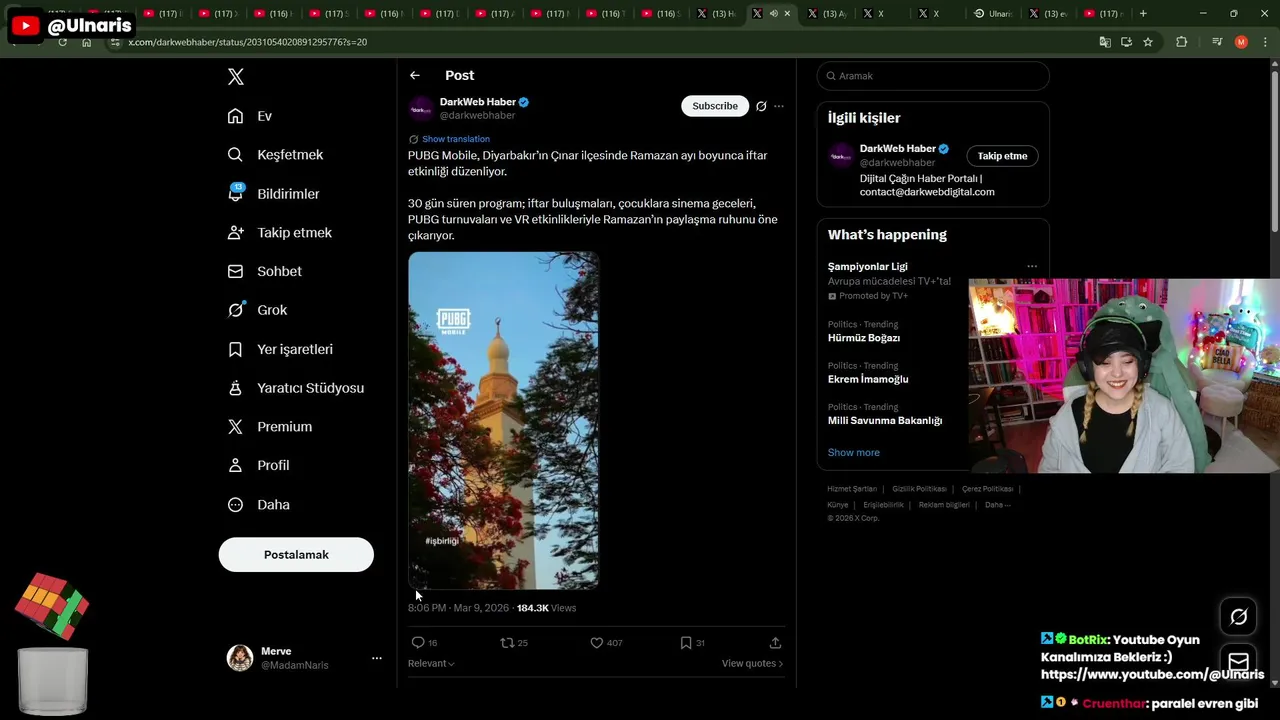
Task: Open Profil page
Action: click(258, 465)
